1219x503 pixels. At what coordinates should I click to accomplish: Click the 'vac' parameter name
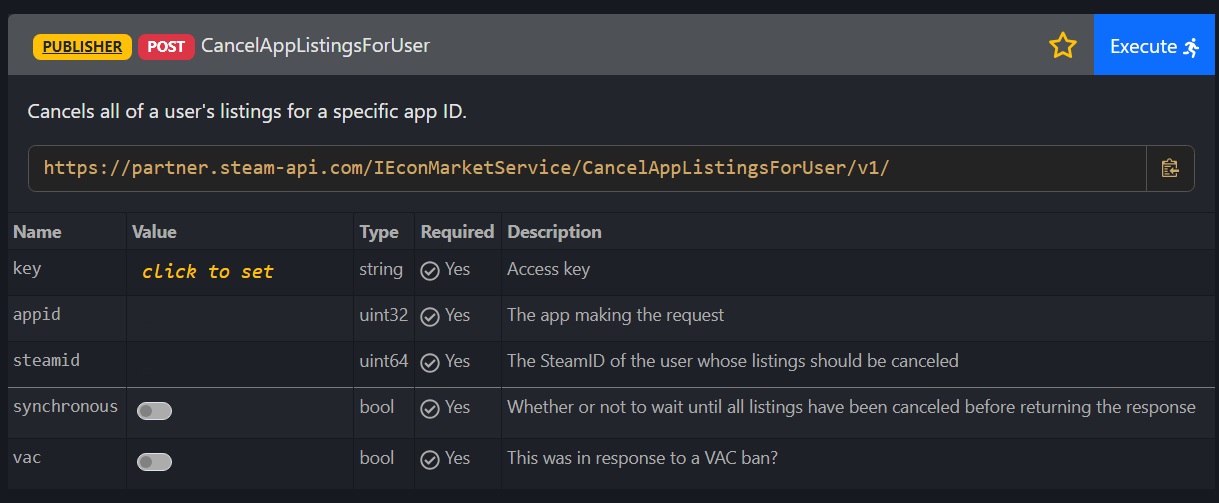(27, 458)
